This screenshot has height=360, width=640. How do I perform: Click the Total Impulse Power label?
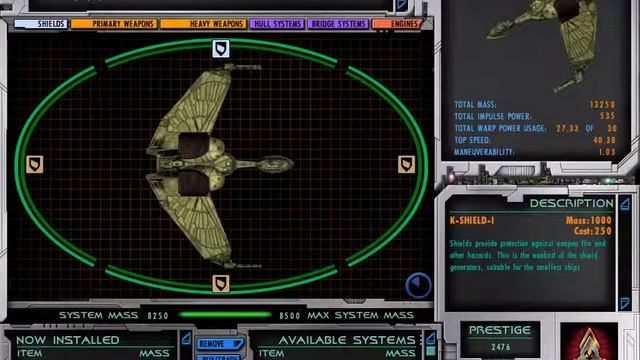tap(493, 116)
